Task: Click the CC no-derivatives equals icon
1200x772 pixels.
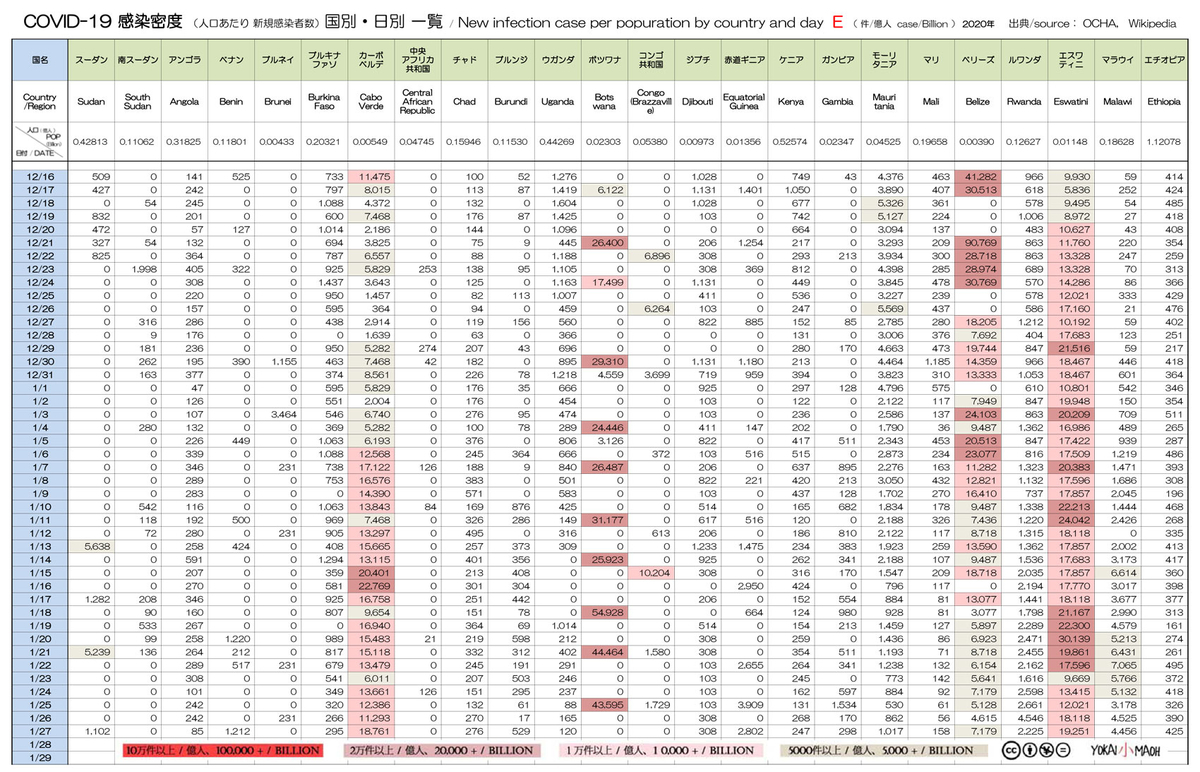Action: tap(1062, 749)
